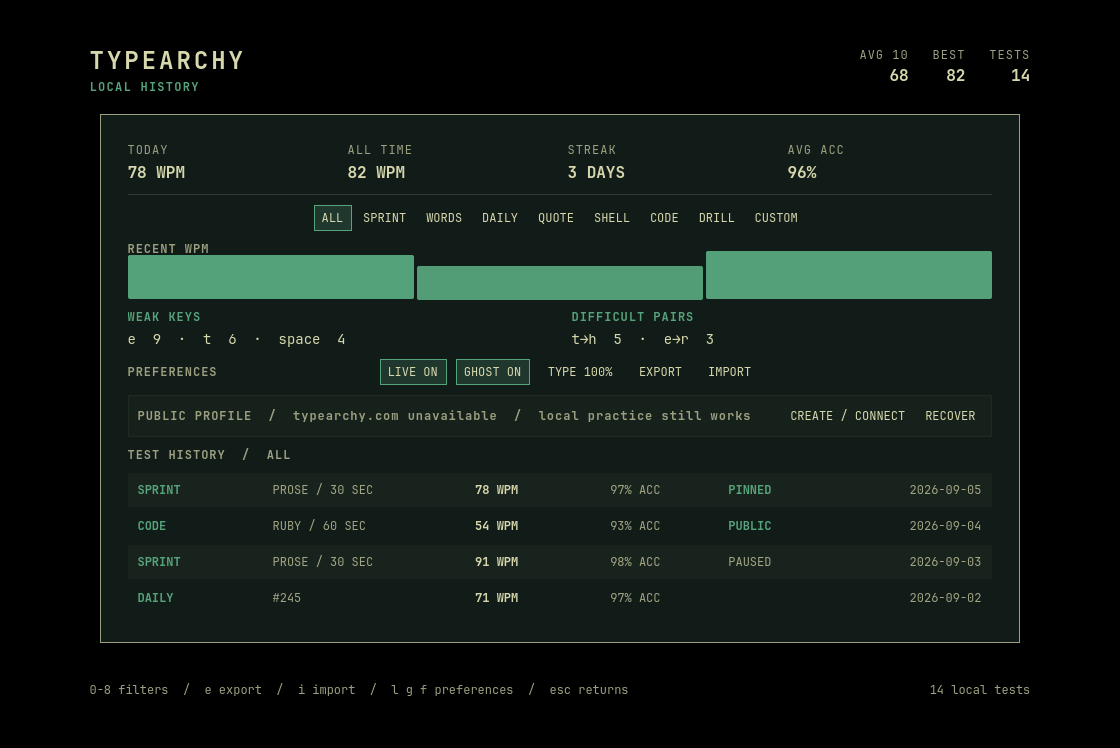1120x748 pixels.
Task: Open the 78 WPM sprint test row
Action: tap(559, 490)
